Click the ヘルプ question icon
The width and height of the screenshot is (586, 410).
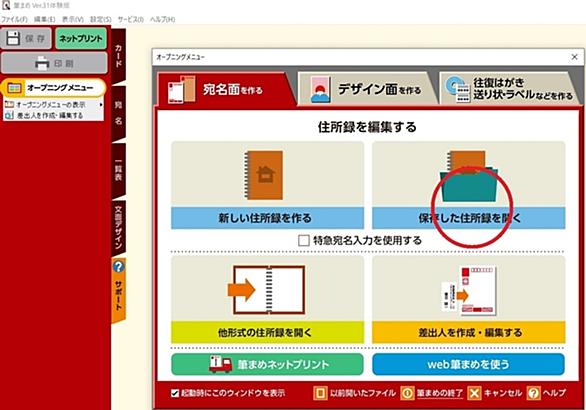533,393
